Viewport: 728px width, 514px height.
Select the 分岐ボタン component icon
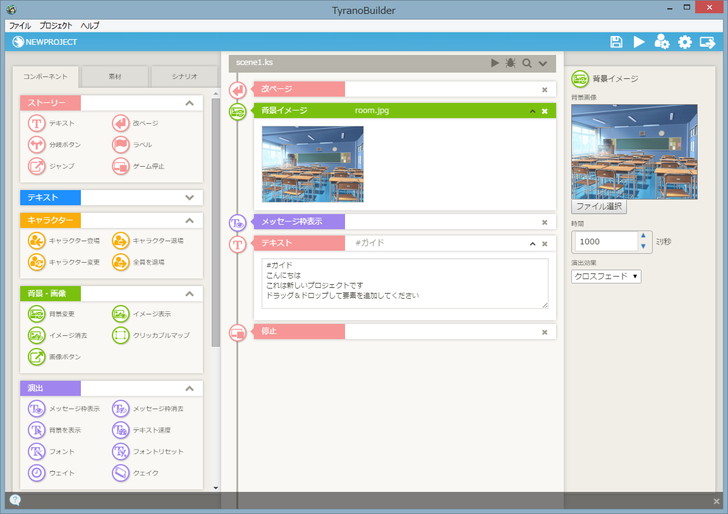point(36,145)
